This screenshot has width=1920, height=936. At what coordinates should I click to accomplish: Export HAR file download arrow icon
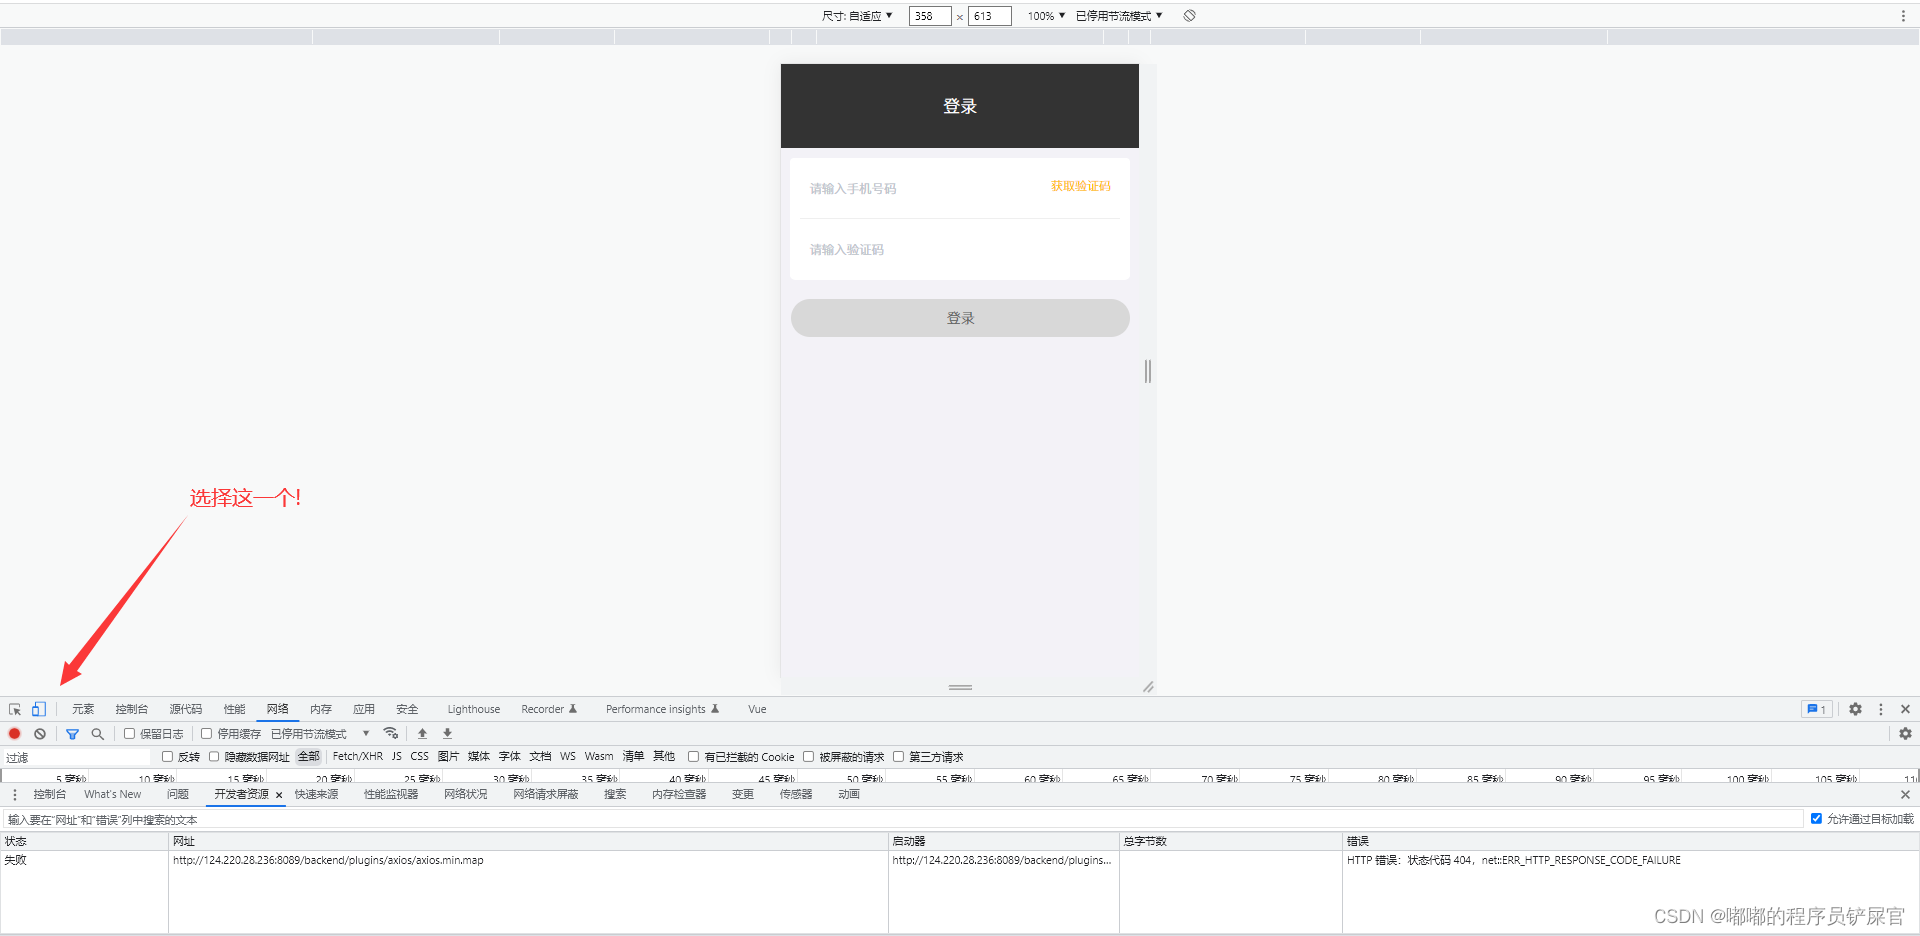pos(447,733)
